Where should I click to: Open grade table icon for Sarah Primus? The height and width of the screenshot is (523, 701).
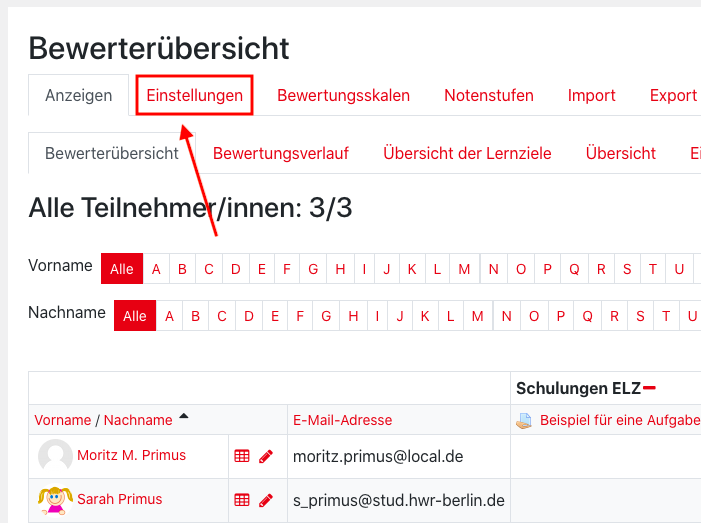pyautogui.click(x=241, y=500)
